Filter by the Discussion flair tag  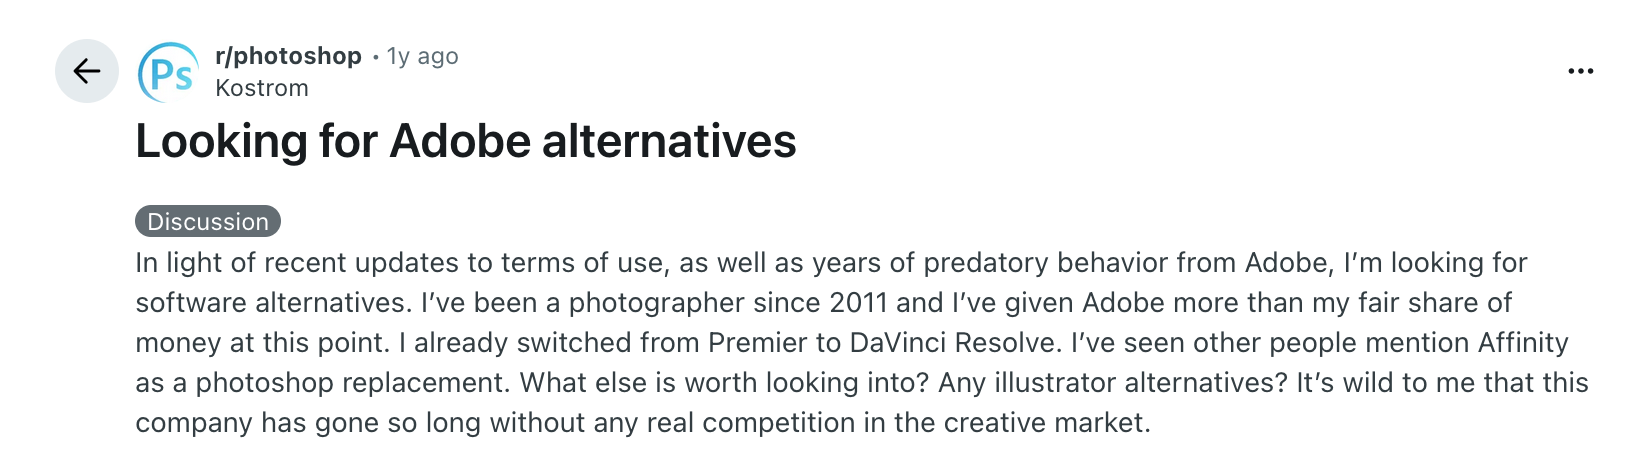[x=208, y=221]
